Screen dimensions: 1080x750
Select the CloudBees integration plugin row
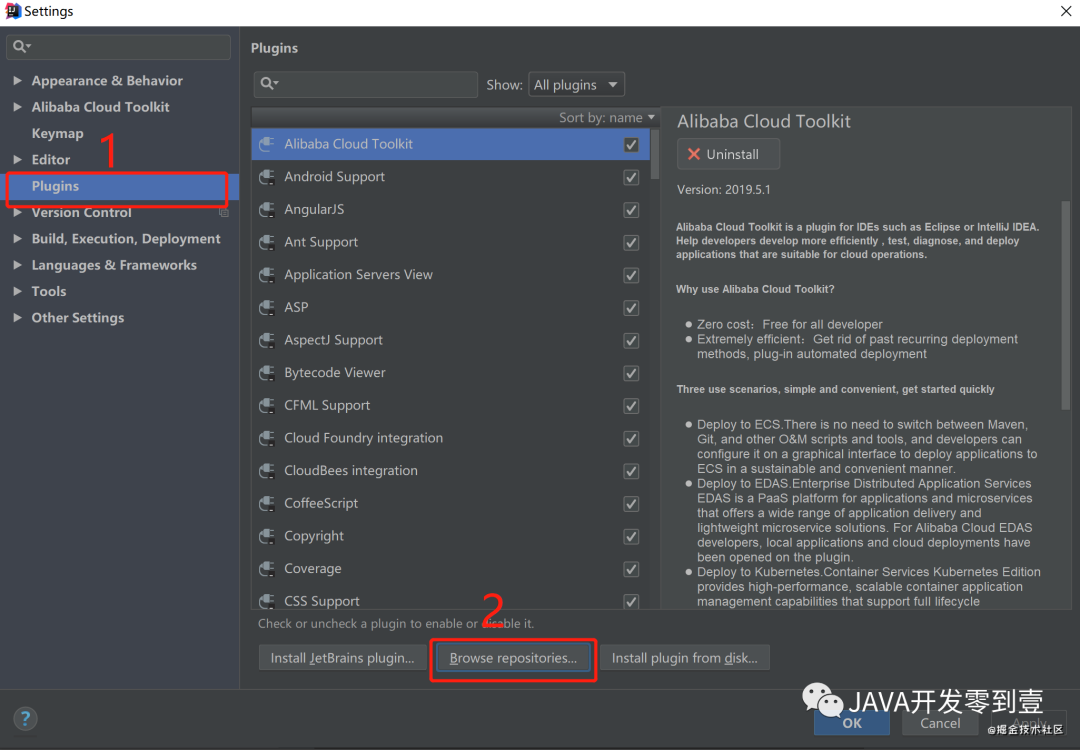450,471
